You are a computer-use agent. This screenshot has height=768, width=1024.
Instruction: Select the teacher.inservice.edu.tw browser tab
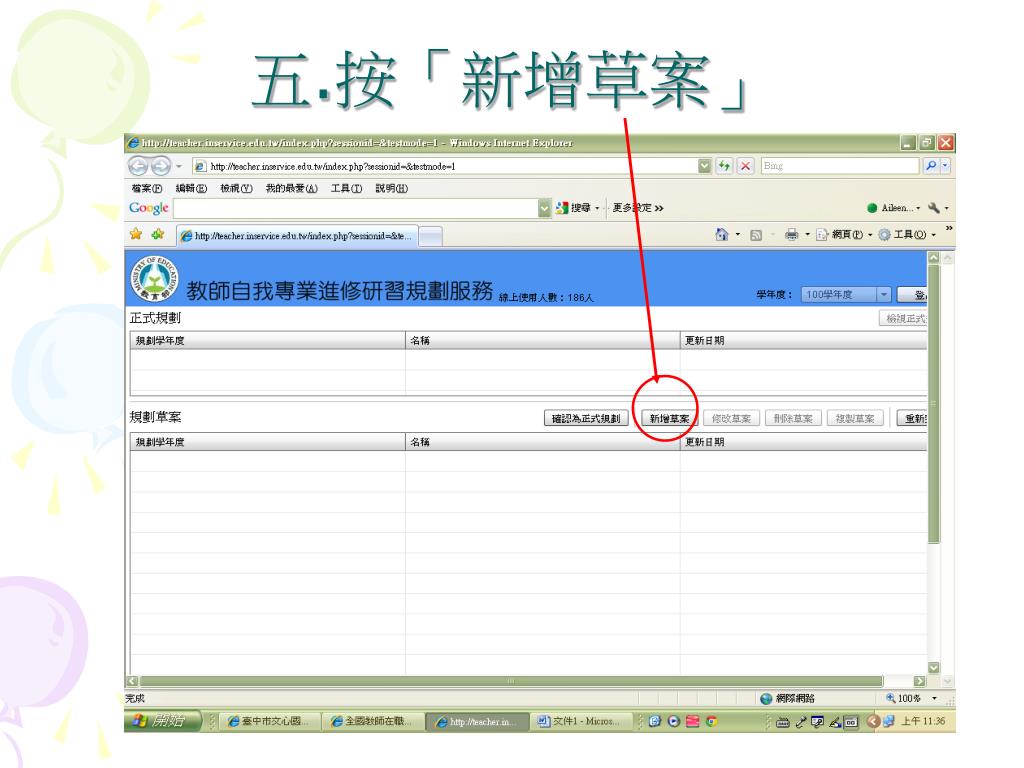click(x=296, y=236)
